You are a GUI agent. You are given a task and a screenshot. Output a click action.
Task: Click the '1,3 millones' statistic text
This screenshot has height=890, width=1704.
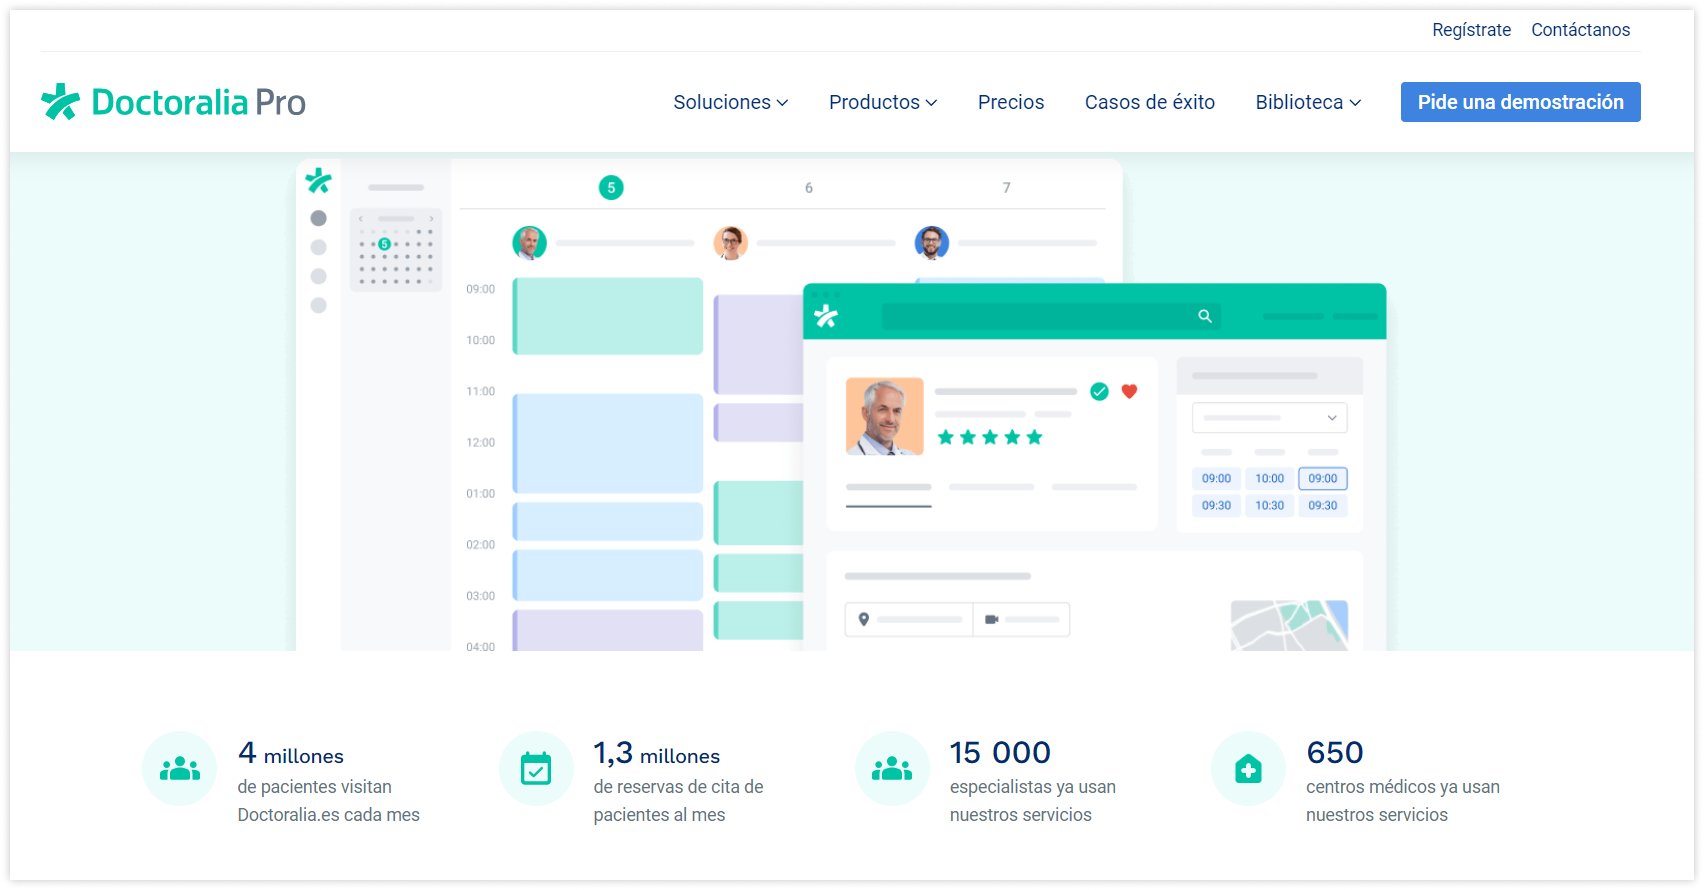point(657,753)
